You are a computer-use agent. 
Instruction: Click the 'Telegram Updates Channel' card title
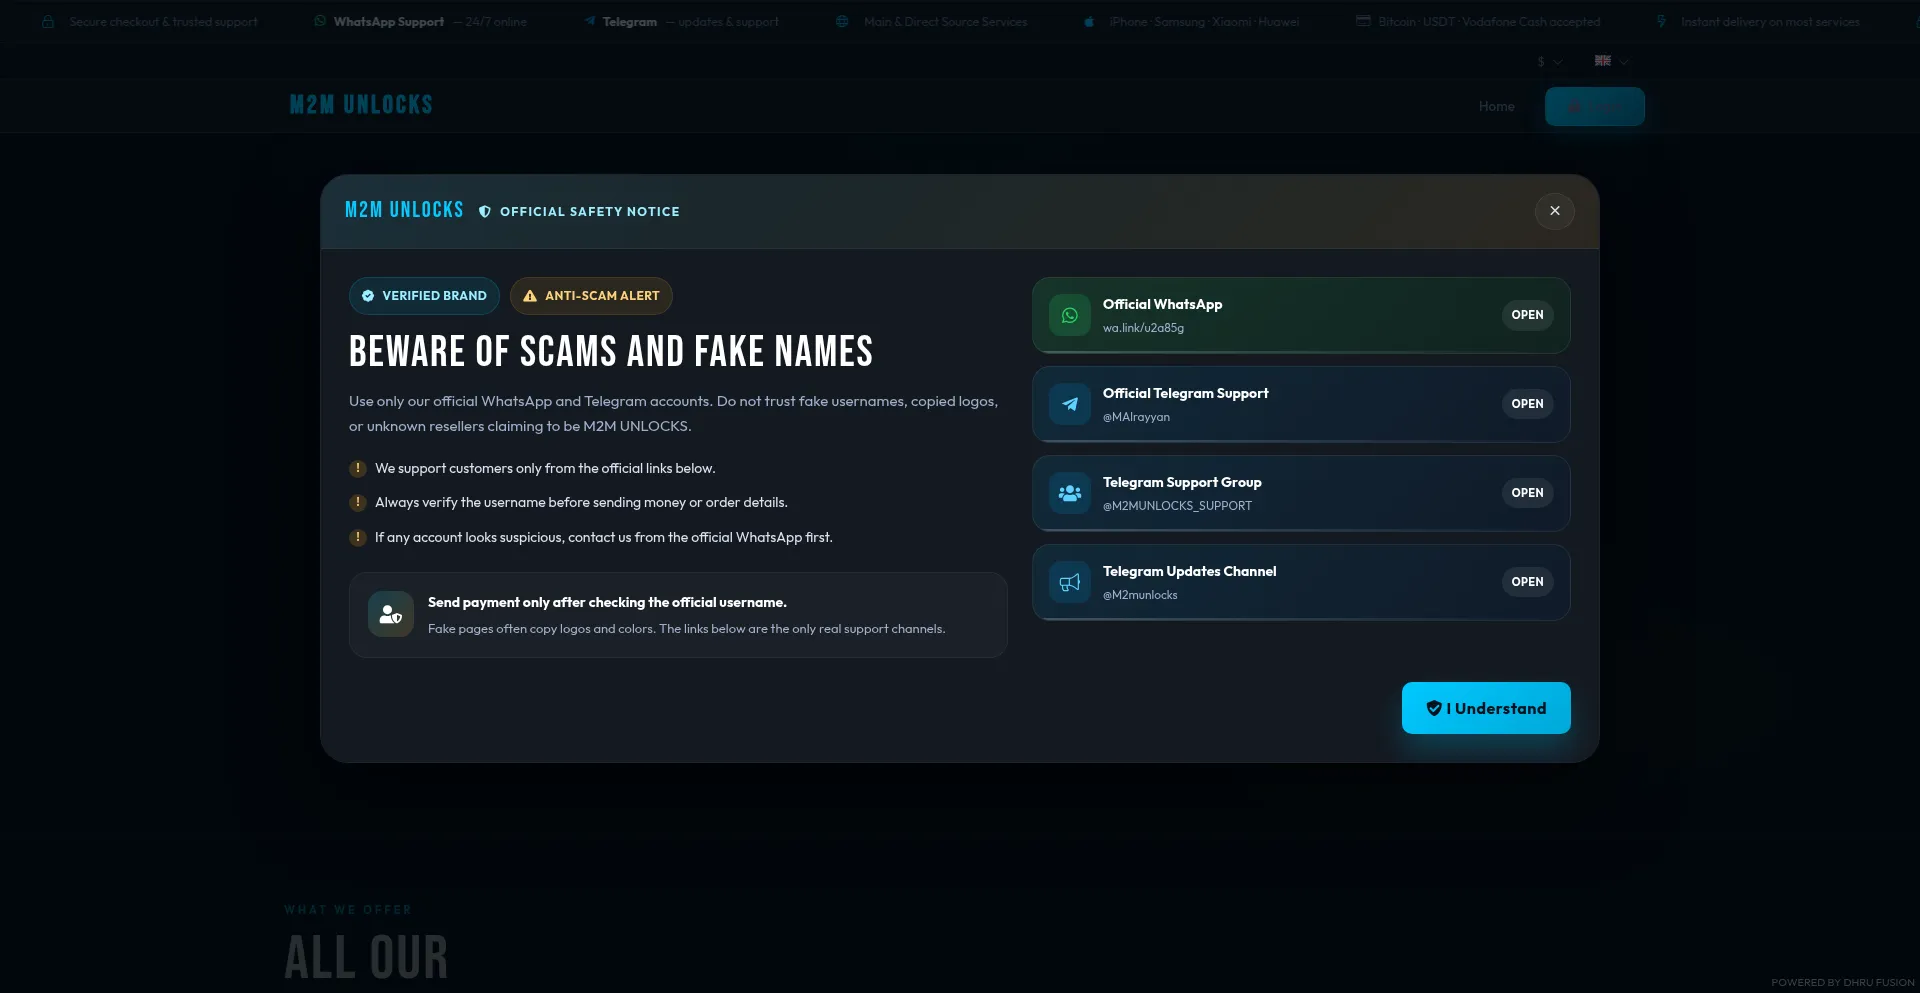point(1189,571)
